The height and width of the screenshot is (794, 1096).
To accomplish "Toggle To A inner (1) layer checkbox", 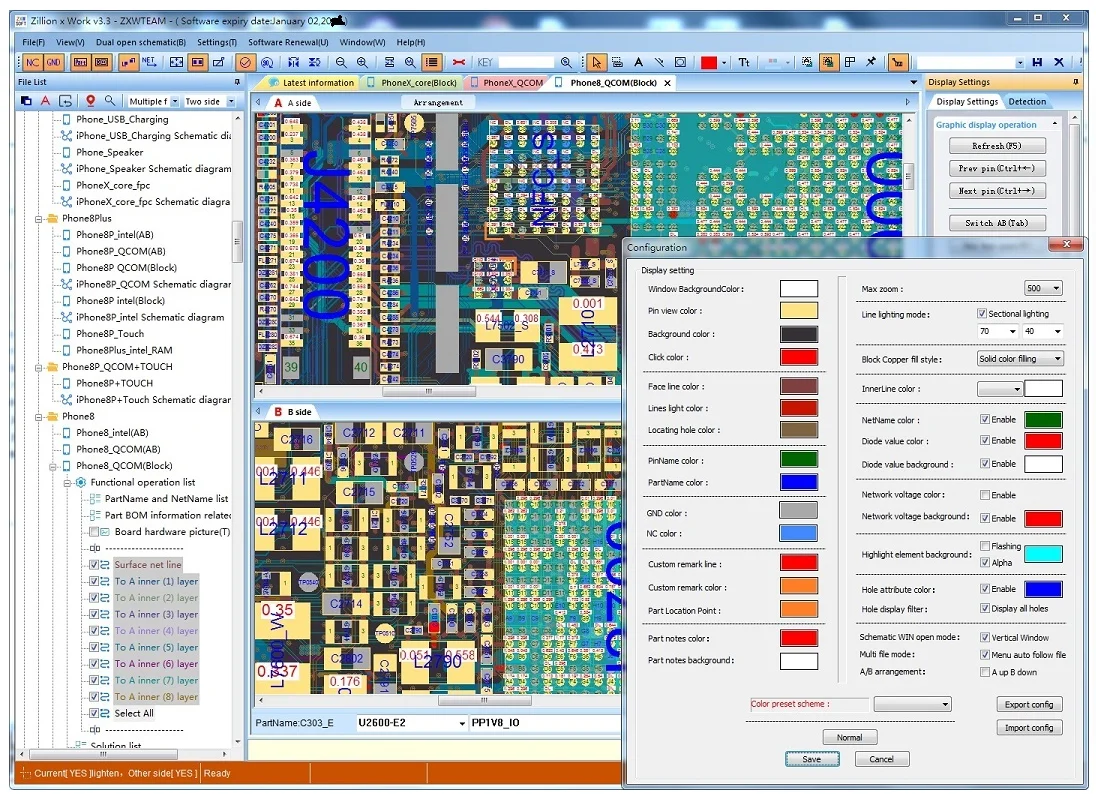I will click(x=94, y=582).
